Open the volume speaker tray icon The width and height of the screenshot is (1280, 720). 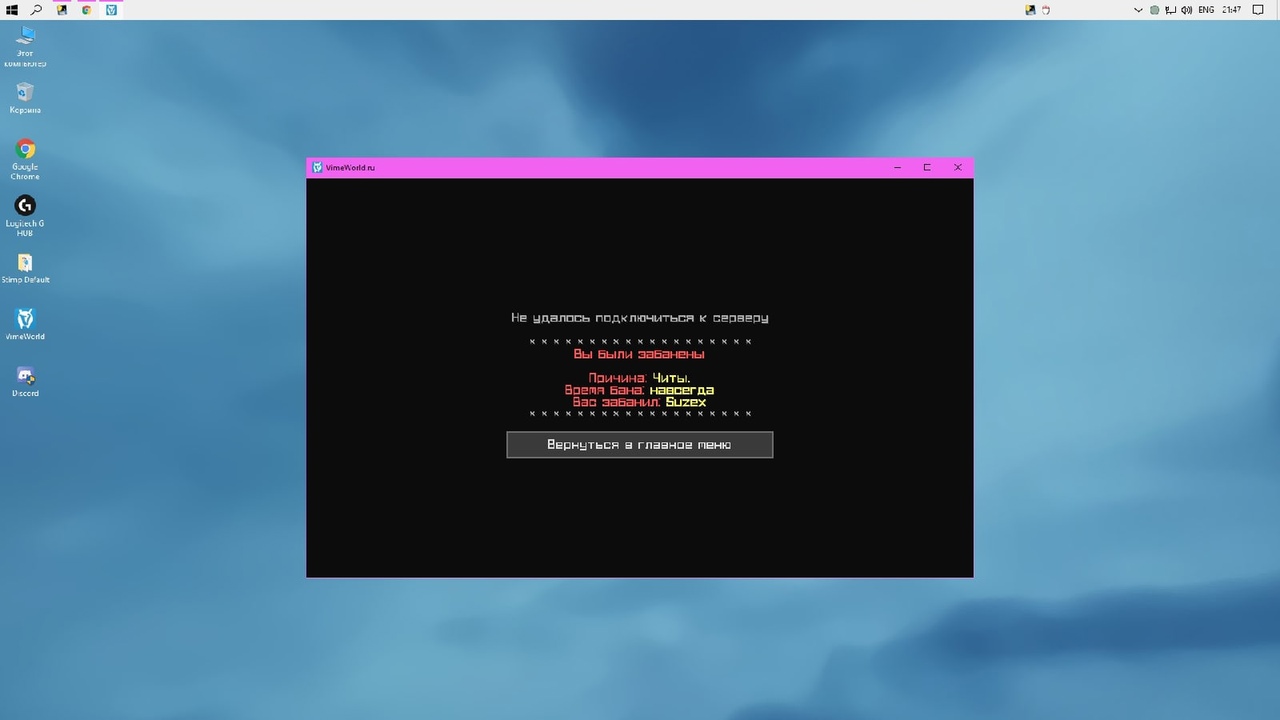[1186, 10]
